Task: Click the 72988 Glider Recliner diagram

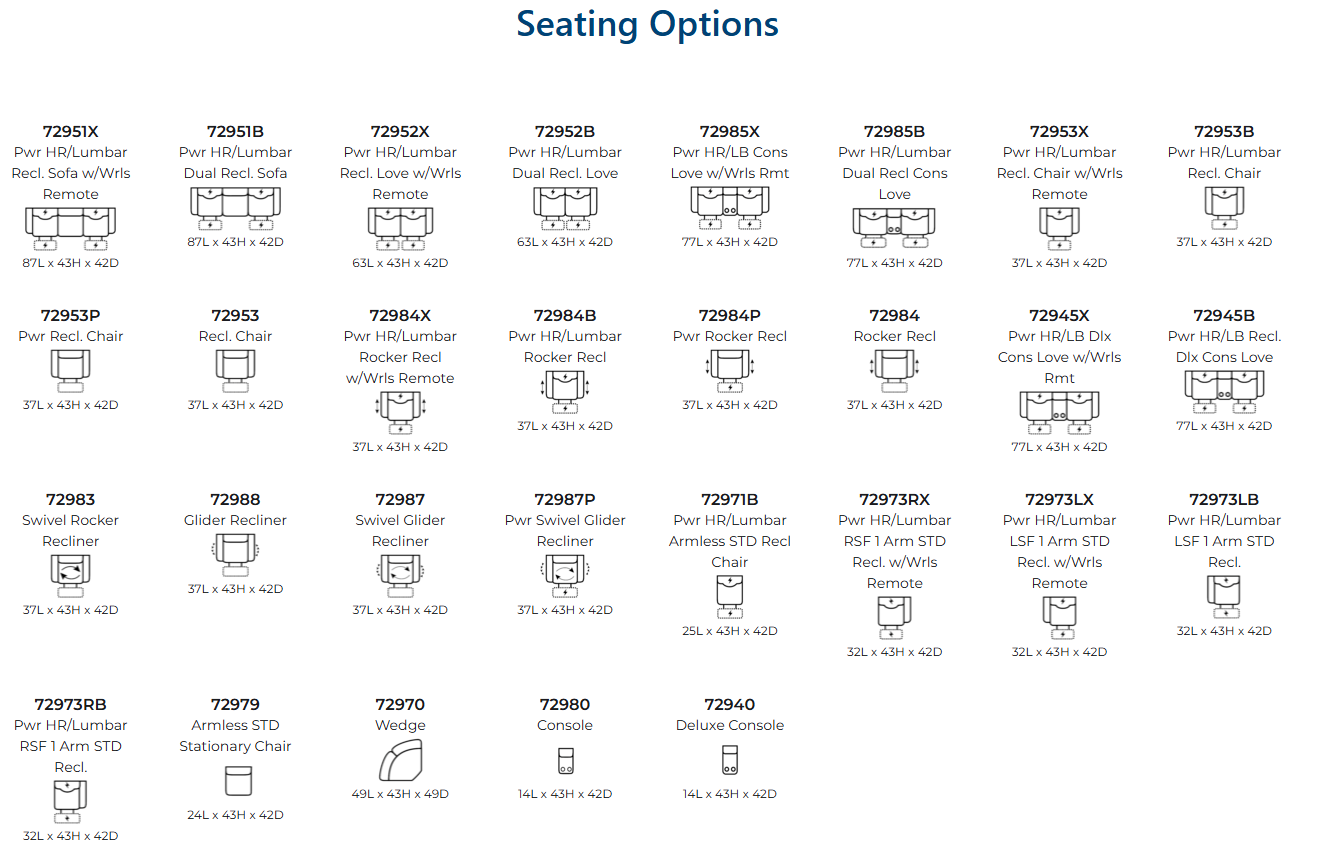Action: (x=235, y=554)
